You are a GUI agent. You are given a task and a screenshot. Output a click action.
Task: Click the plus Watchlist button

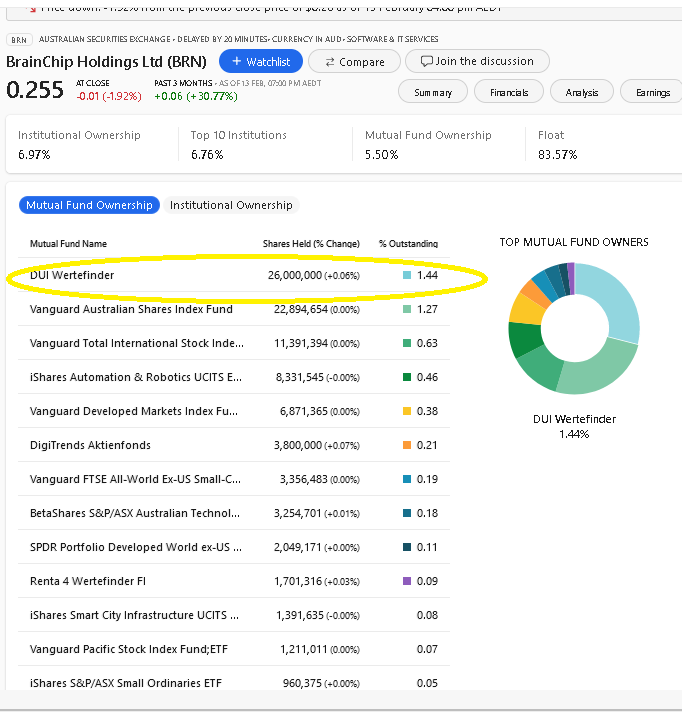[260, 61]
